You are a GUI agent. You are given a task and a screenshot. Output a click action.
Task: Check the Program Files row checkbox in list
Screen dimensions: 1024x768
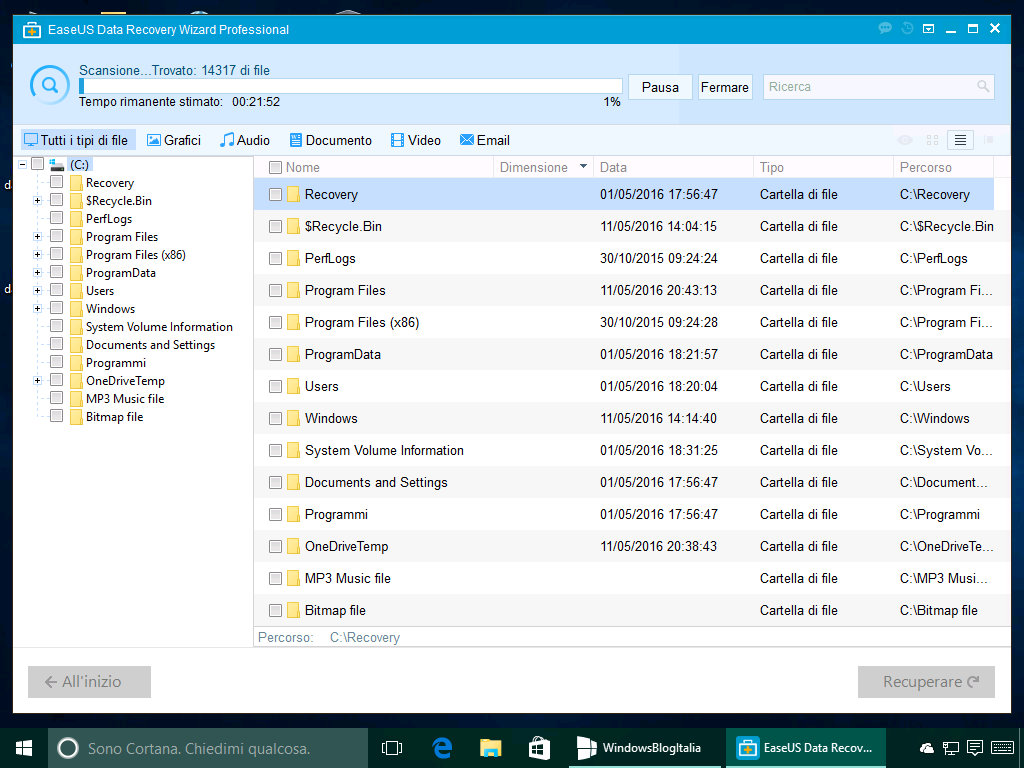pyautogui.click(x=275, y=291)
